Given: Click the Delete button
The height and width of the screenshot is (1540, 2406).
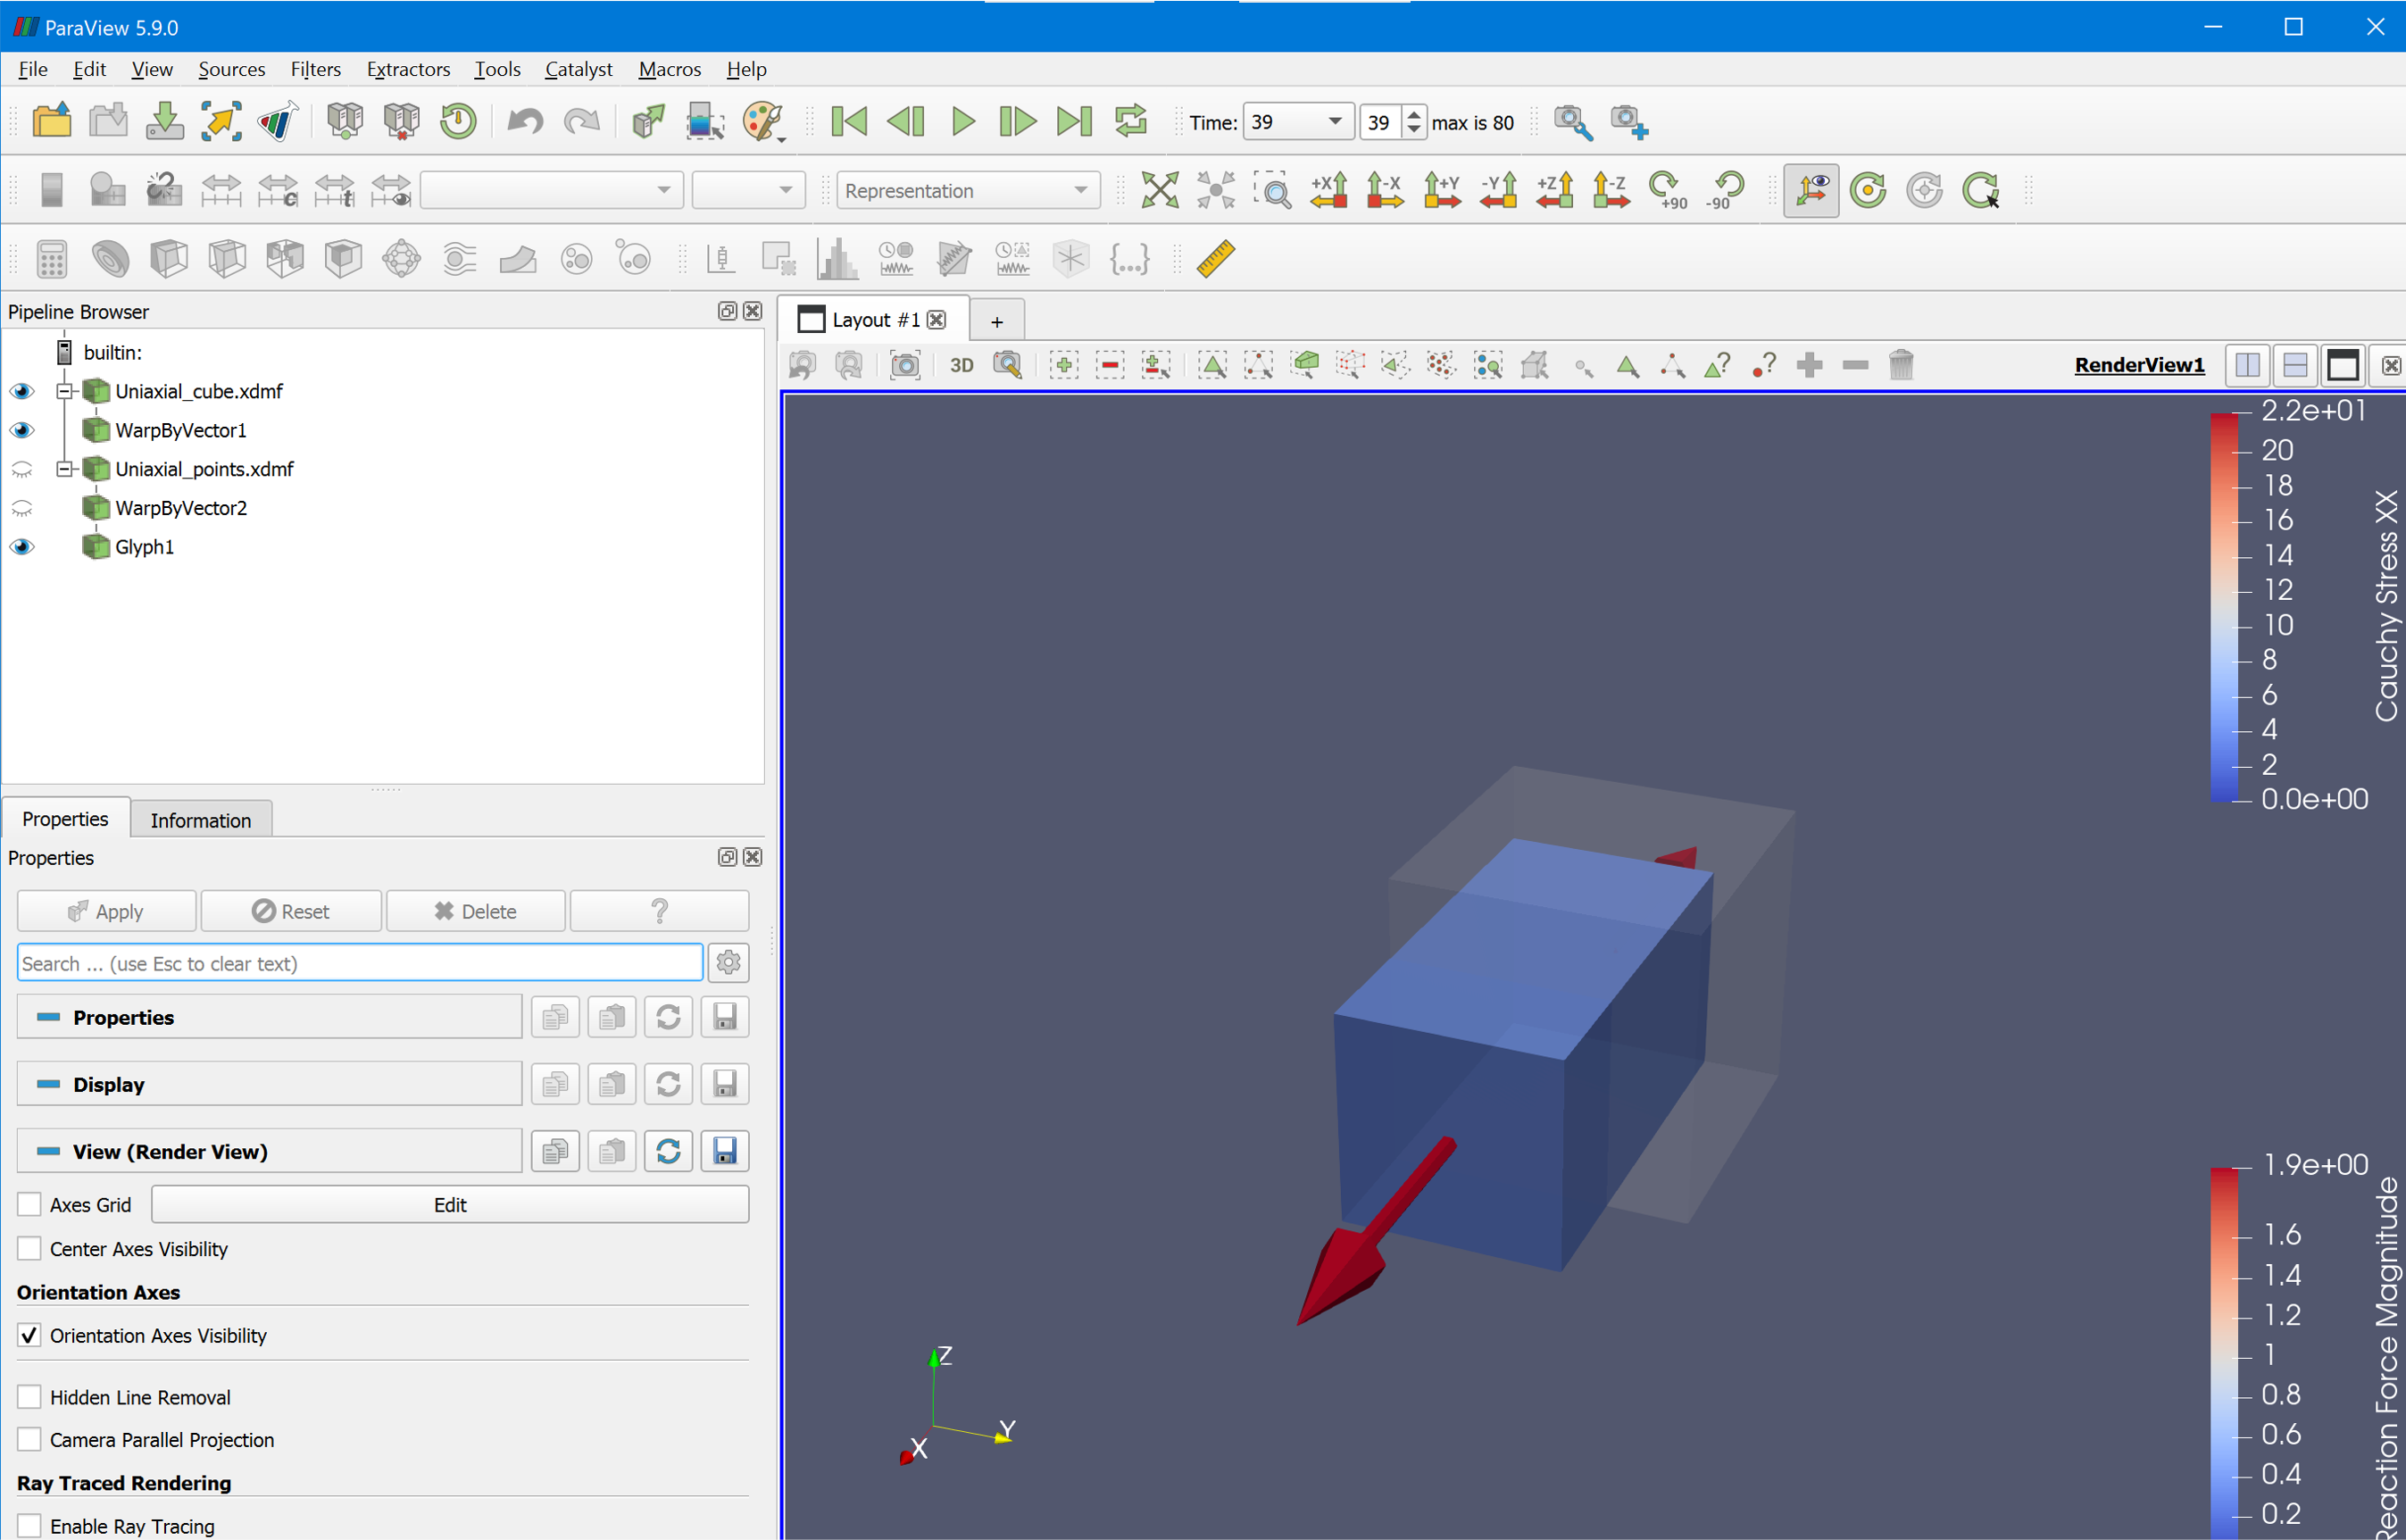Looking at the screenshot, I should pos(475,911).
